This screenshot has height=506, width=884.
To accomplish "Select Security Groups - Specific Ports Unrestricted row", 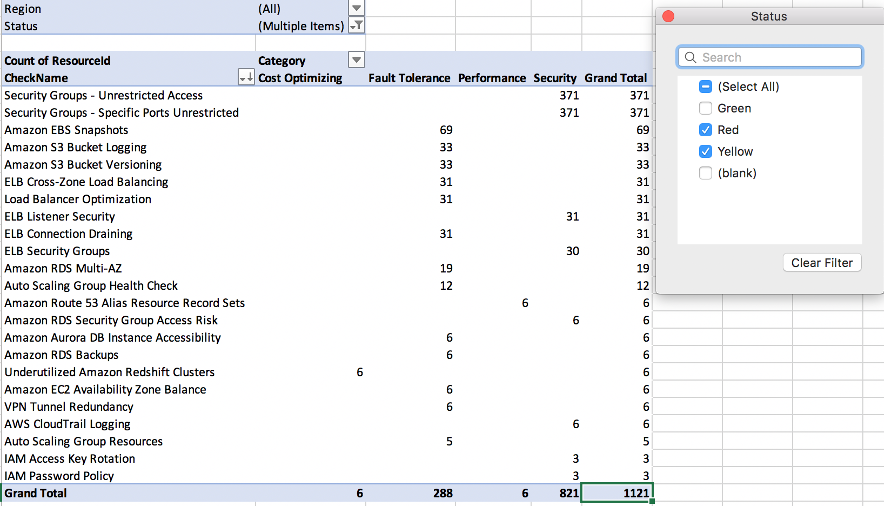I will pos(121,113).
